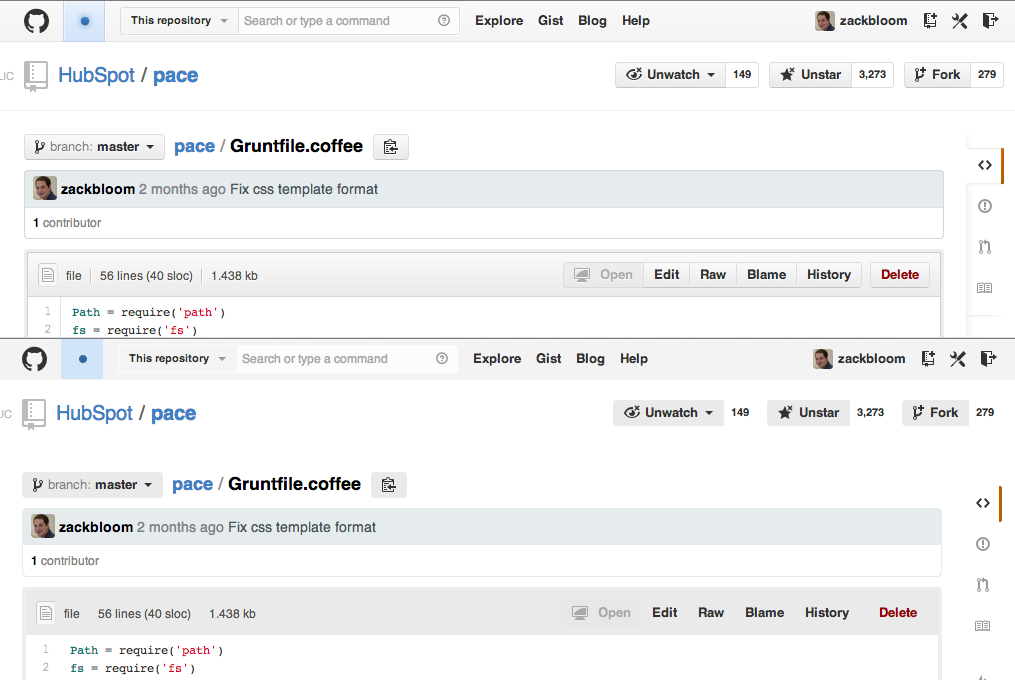1015x680 pixels.
Task: Open Issues sidebar icon in upper screenshot
Action: (985, 206)
